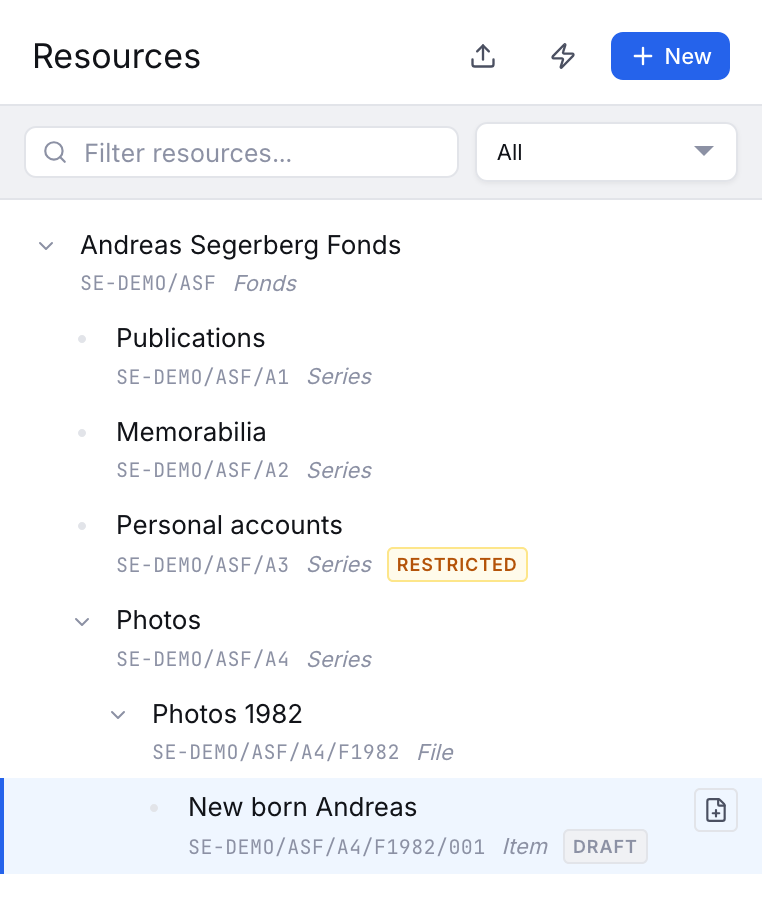Image resolution: width=762 pixels, height=912 pixels.
Task: Click the Andreas Segerberg Fonds title
Action: point(241,245)
